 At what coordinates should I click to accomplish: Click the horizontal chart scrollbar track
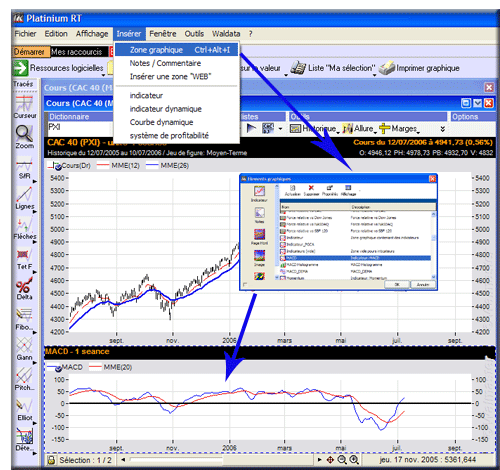click(x=220, y=460)
